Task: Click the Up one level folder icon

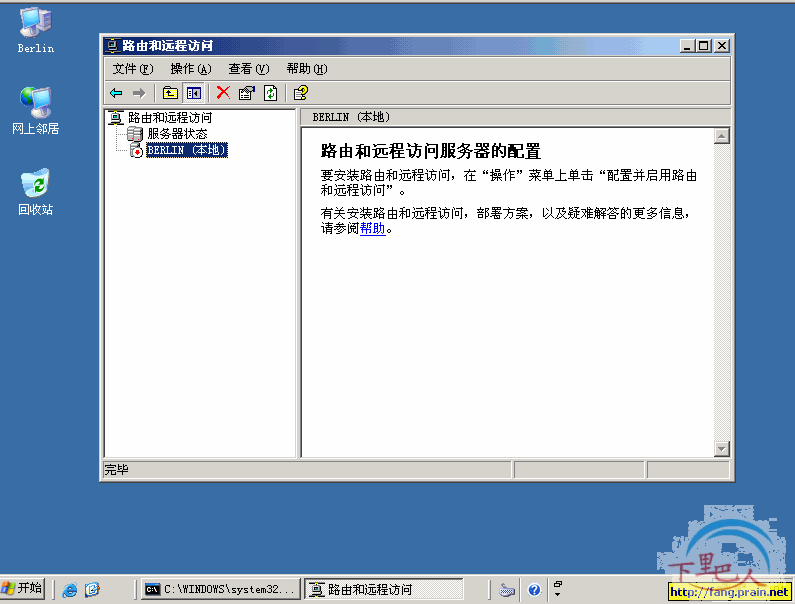Action: [x=170, y=93]
